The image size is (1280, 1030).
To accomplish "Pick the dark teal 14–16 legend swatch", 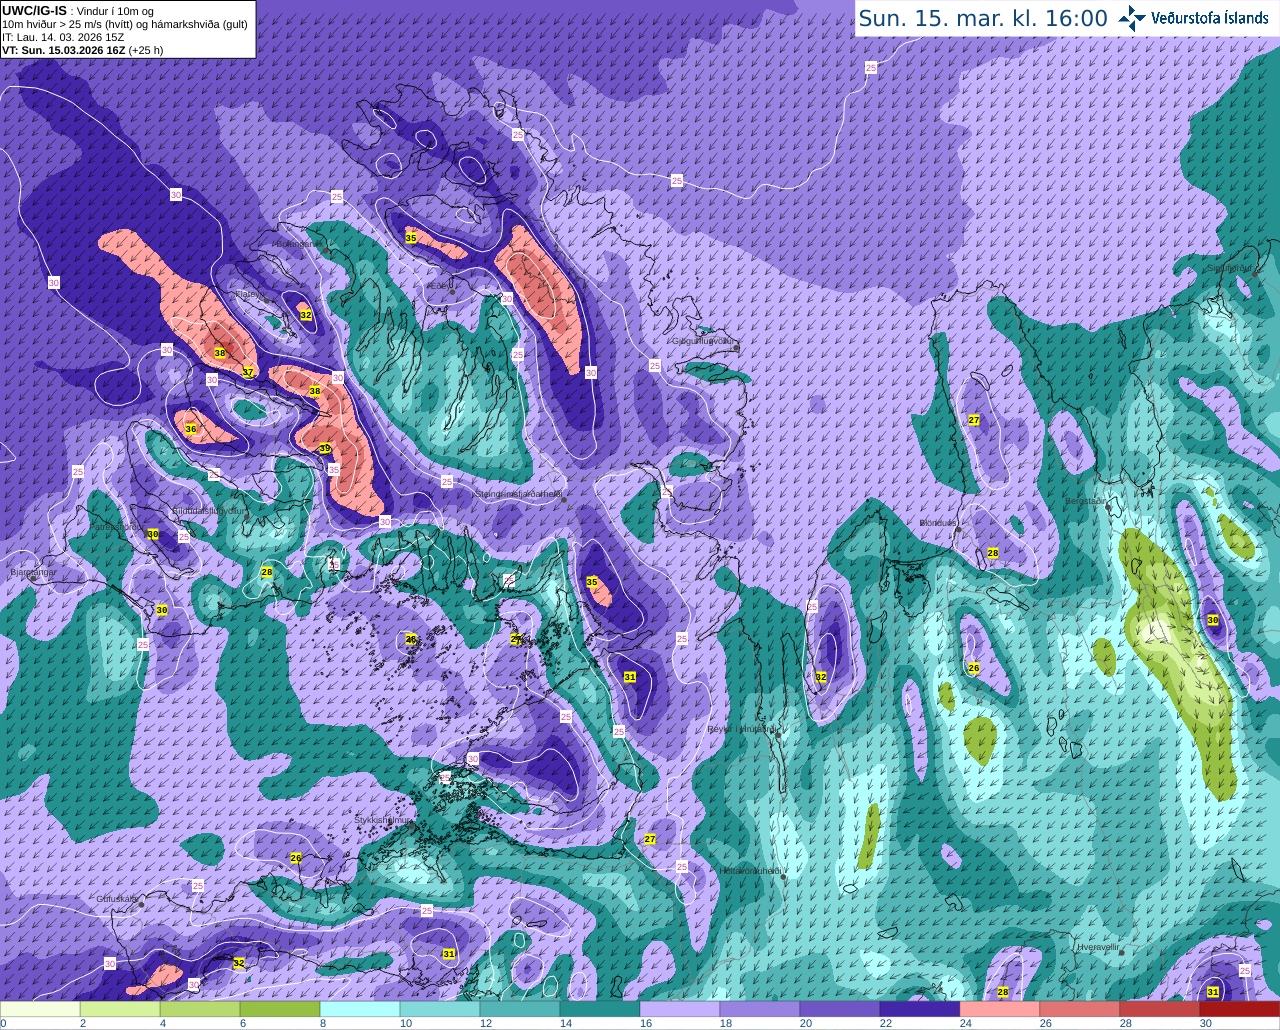I will (x=600, y=1009).
